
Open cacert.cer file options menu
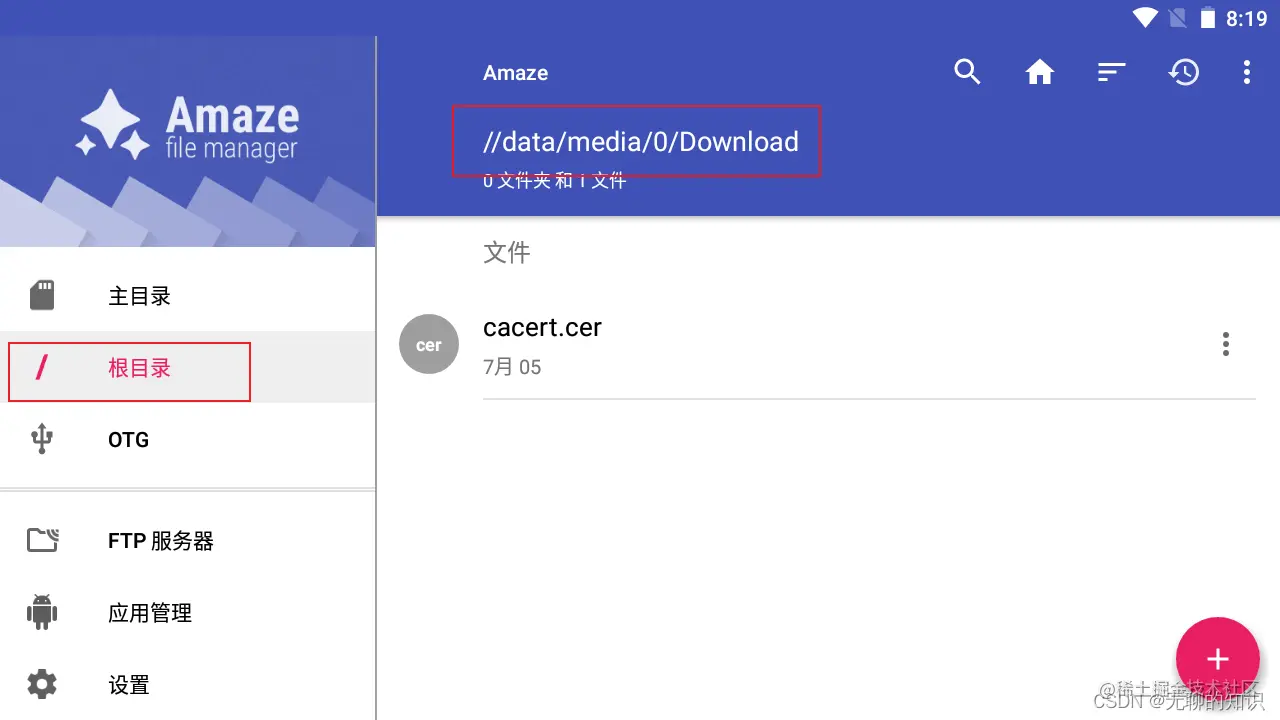(1226, 345)
